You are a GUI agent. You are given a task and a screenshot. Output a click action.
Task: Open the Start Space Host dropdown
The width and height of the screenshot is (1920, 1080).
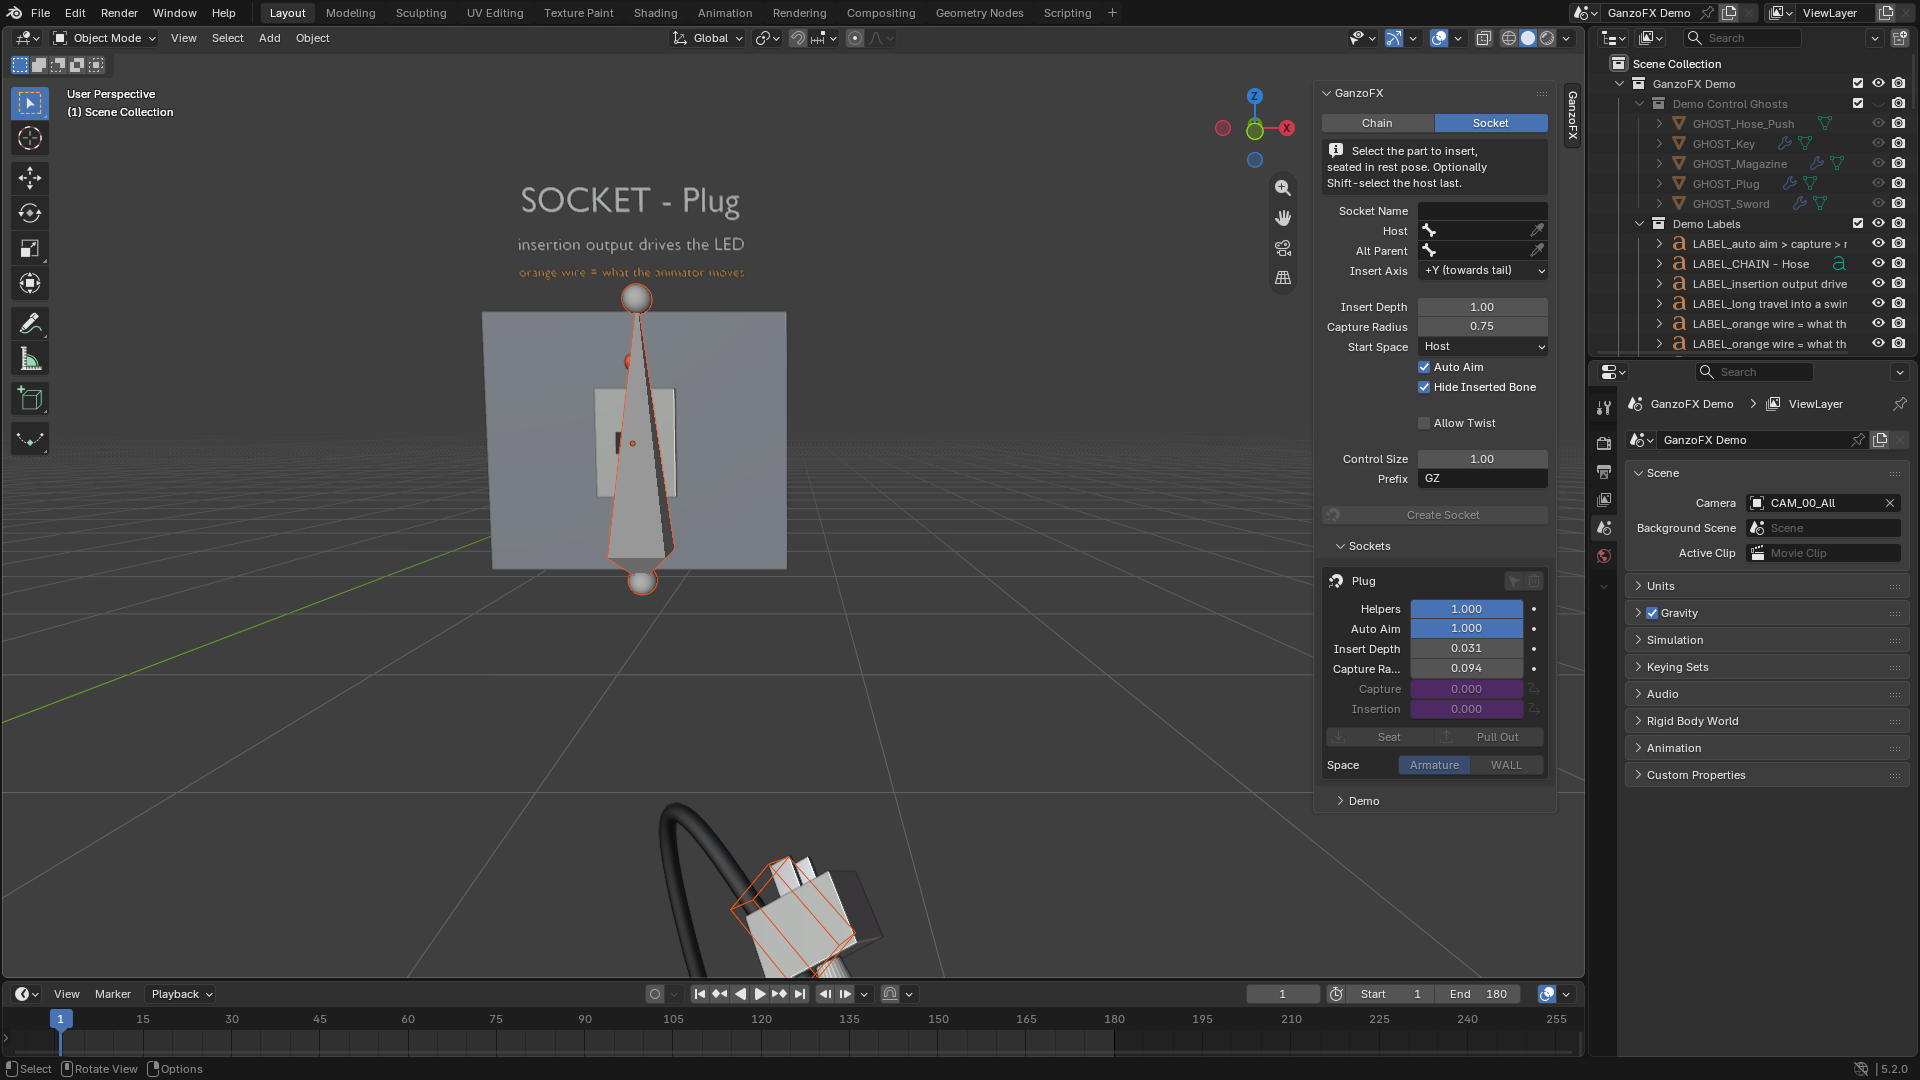1483,347
